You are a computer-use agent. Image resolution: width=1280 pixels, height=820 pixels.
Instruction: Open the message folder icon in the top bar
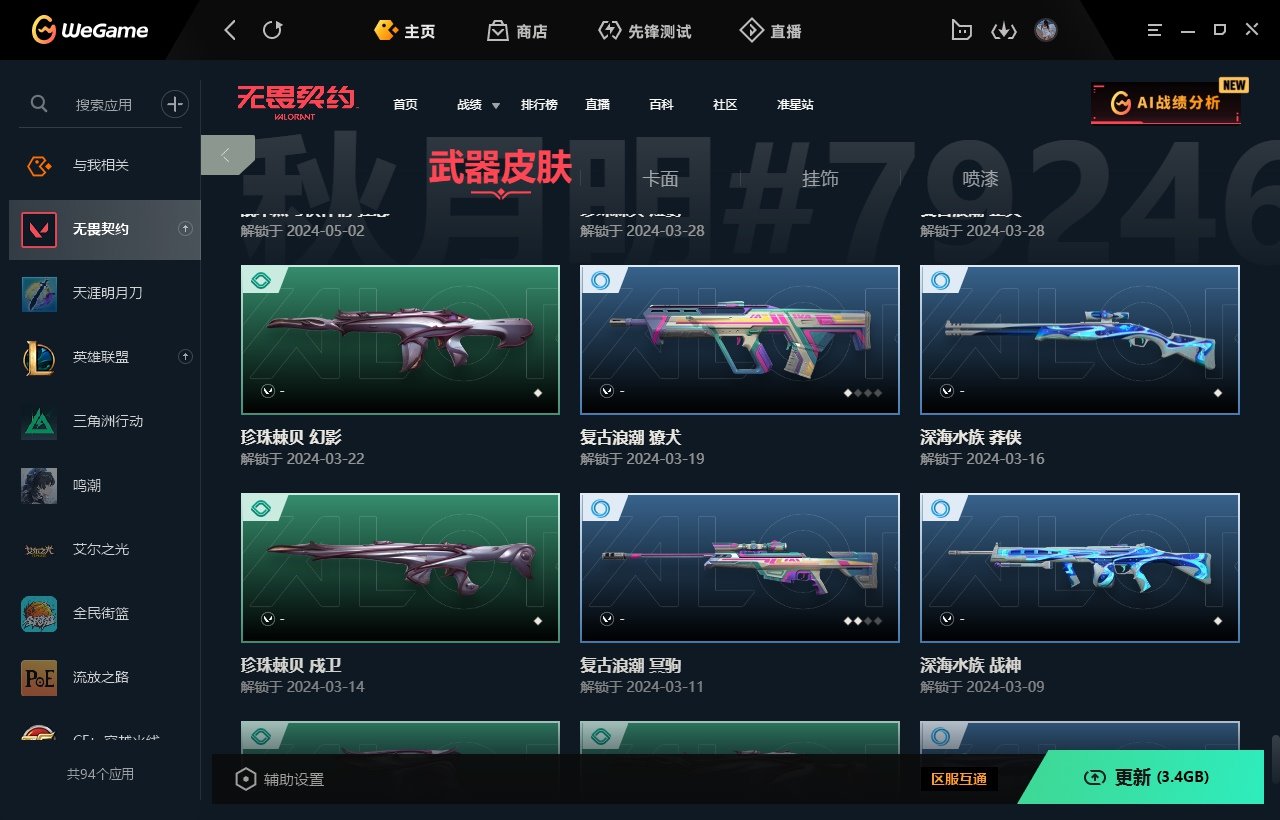tap(961, 31)
